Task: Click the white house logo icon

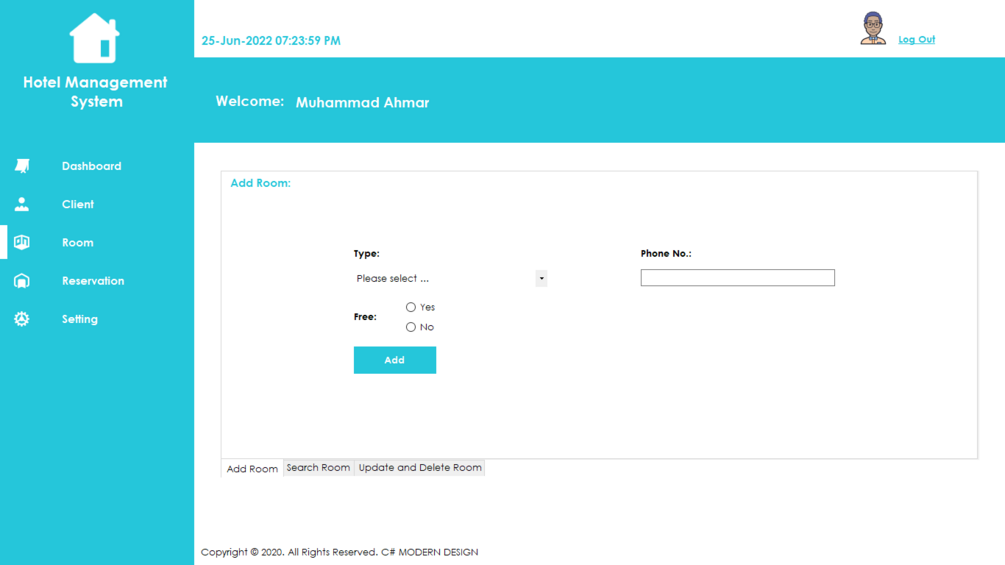Action: [x=94, y=38]
